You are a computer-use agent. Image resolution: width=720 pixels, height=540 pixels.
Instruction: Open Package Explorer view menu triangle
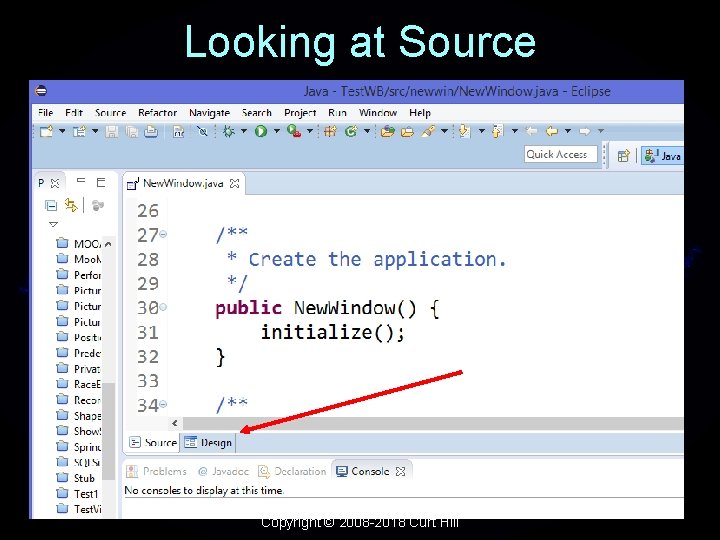(x=53, y=224)
